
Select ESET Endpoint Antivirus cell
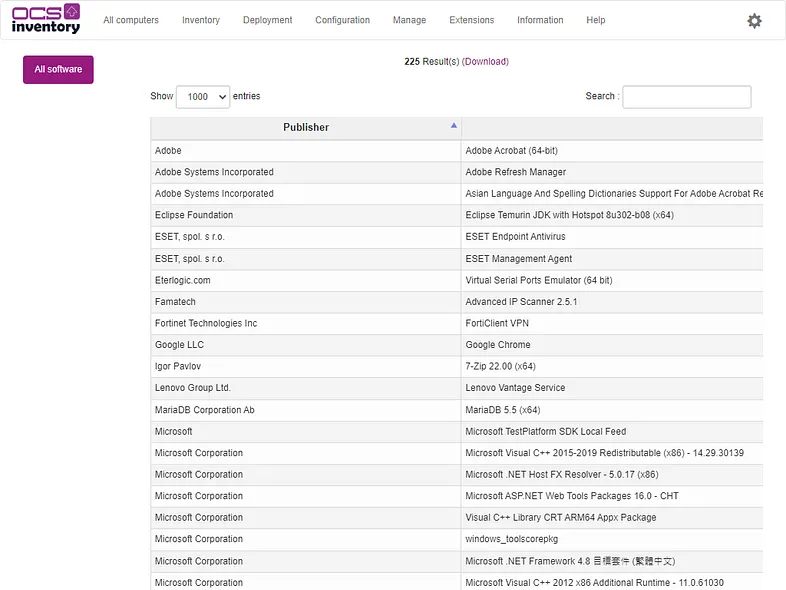click(x=612, y=237)
